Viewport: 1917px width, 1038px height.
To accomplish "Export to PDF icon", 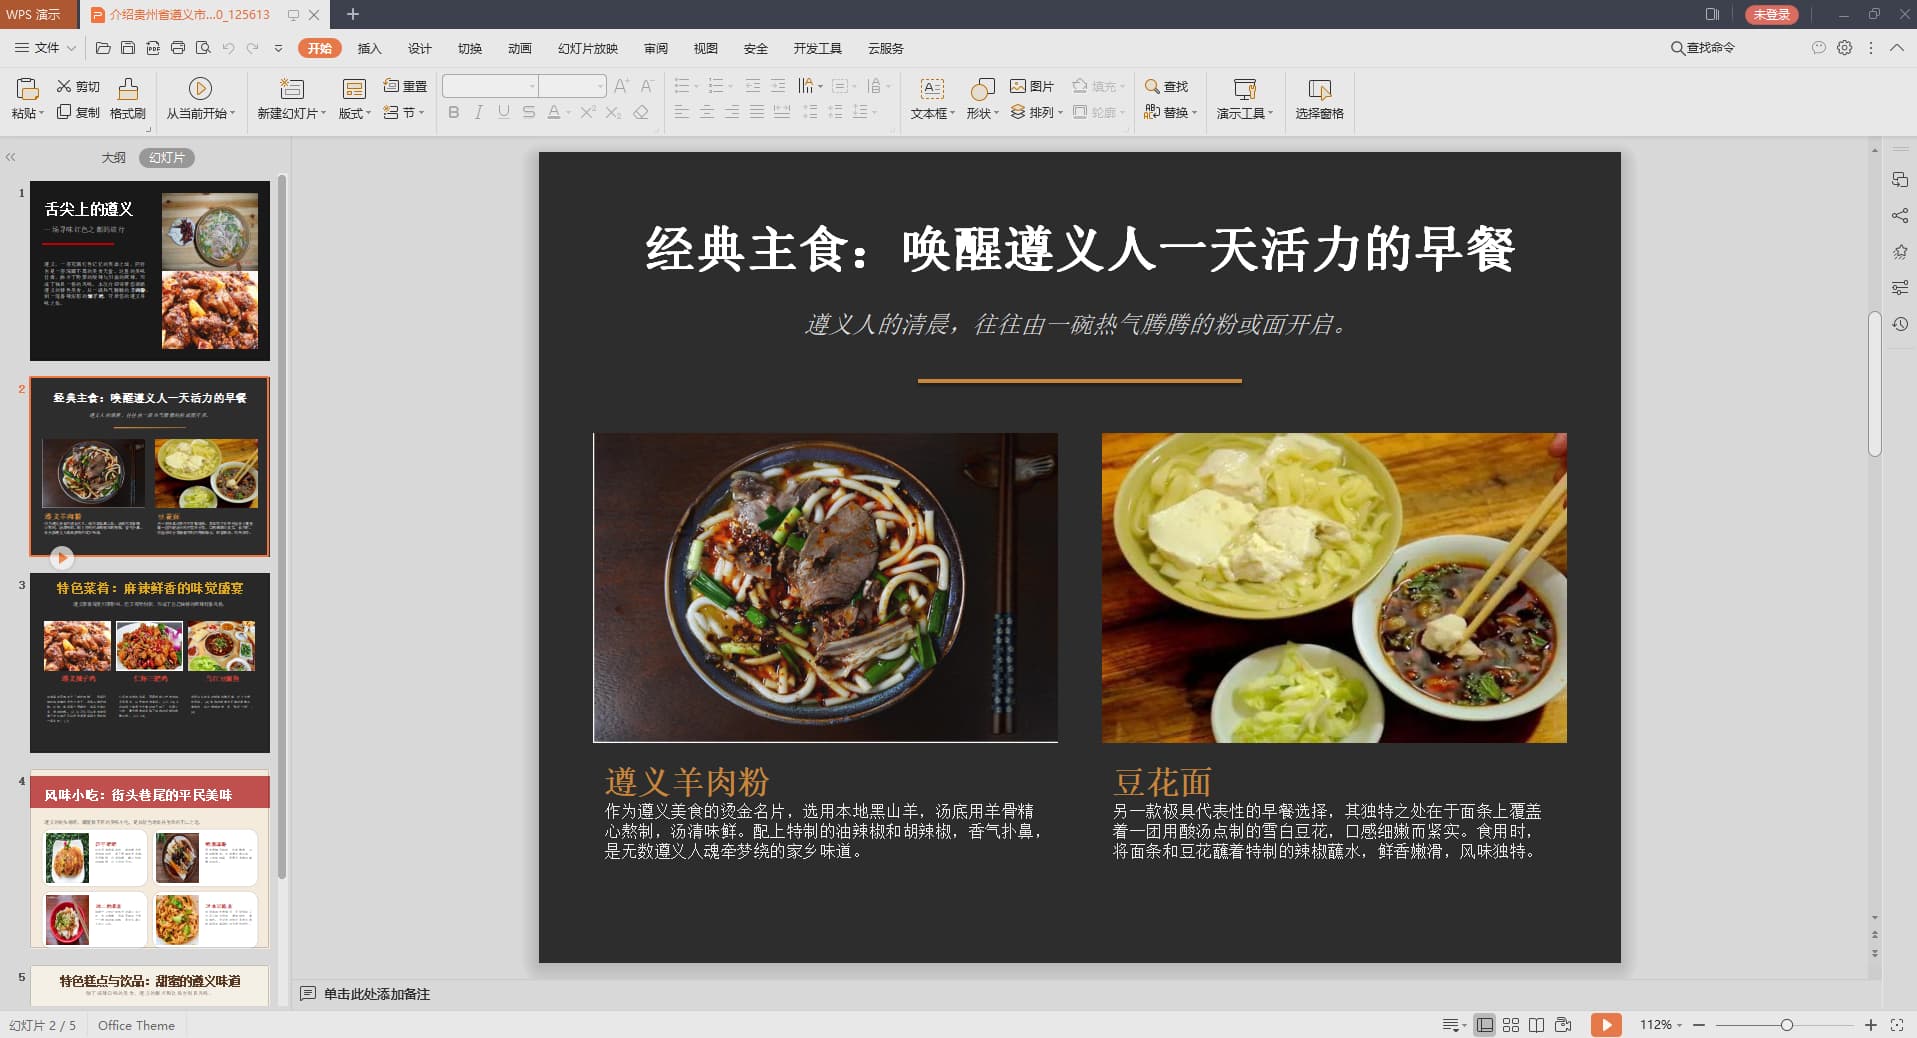I will 153,48.
